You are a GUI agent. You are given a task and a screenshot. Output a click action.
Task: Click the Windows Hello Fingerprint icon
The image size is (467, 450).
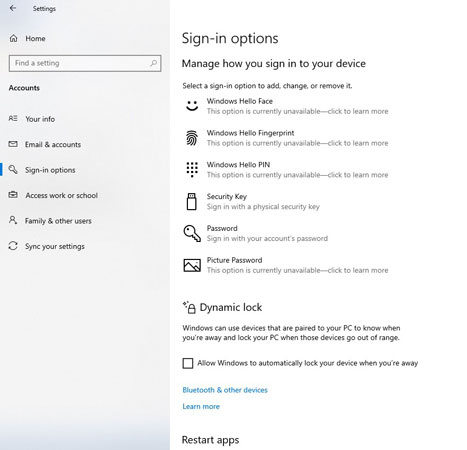point(192,138)
